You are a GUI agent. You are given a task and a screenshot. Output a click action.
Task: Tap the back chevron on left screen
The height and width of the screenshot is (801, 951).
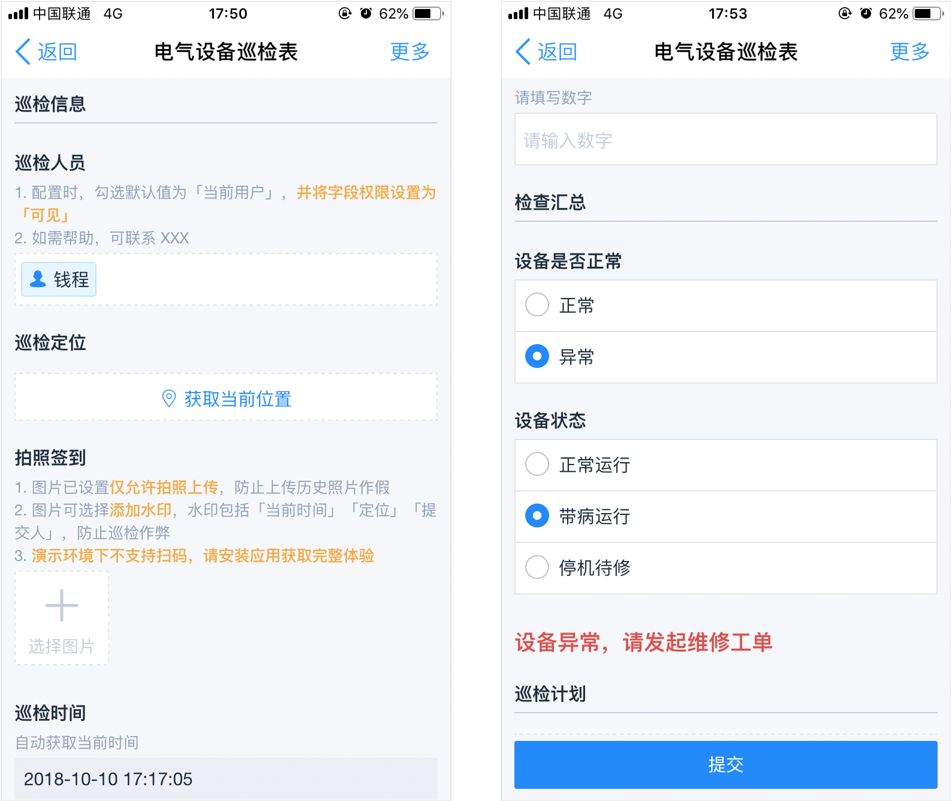pyautogui.click(x=23, y=52)
